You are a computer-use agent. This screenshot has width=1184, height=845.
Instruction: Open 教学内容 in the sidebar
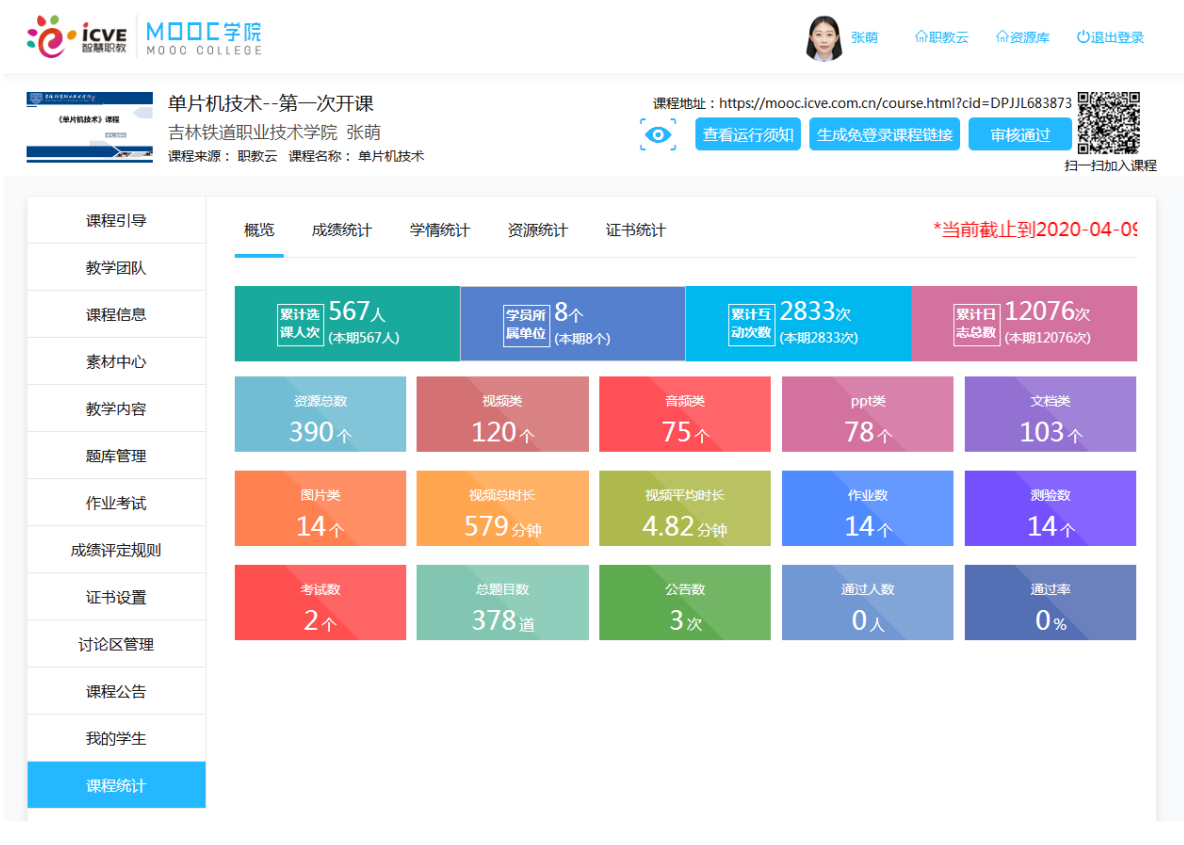click(116, 409)
